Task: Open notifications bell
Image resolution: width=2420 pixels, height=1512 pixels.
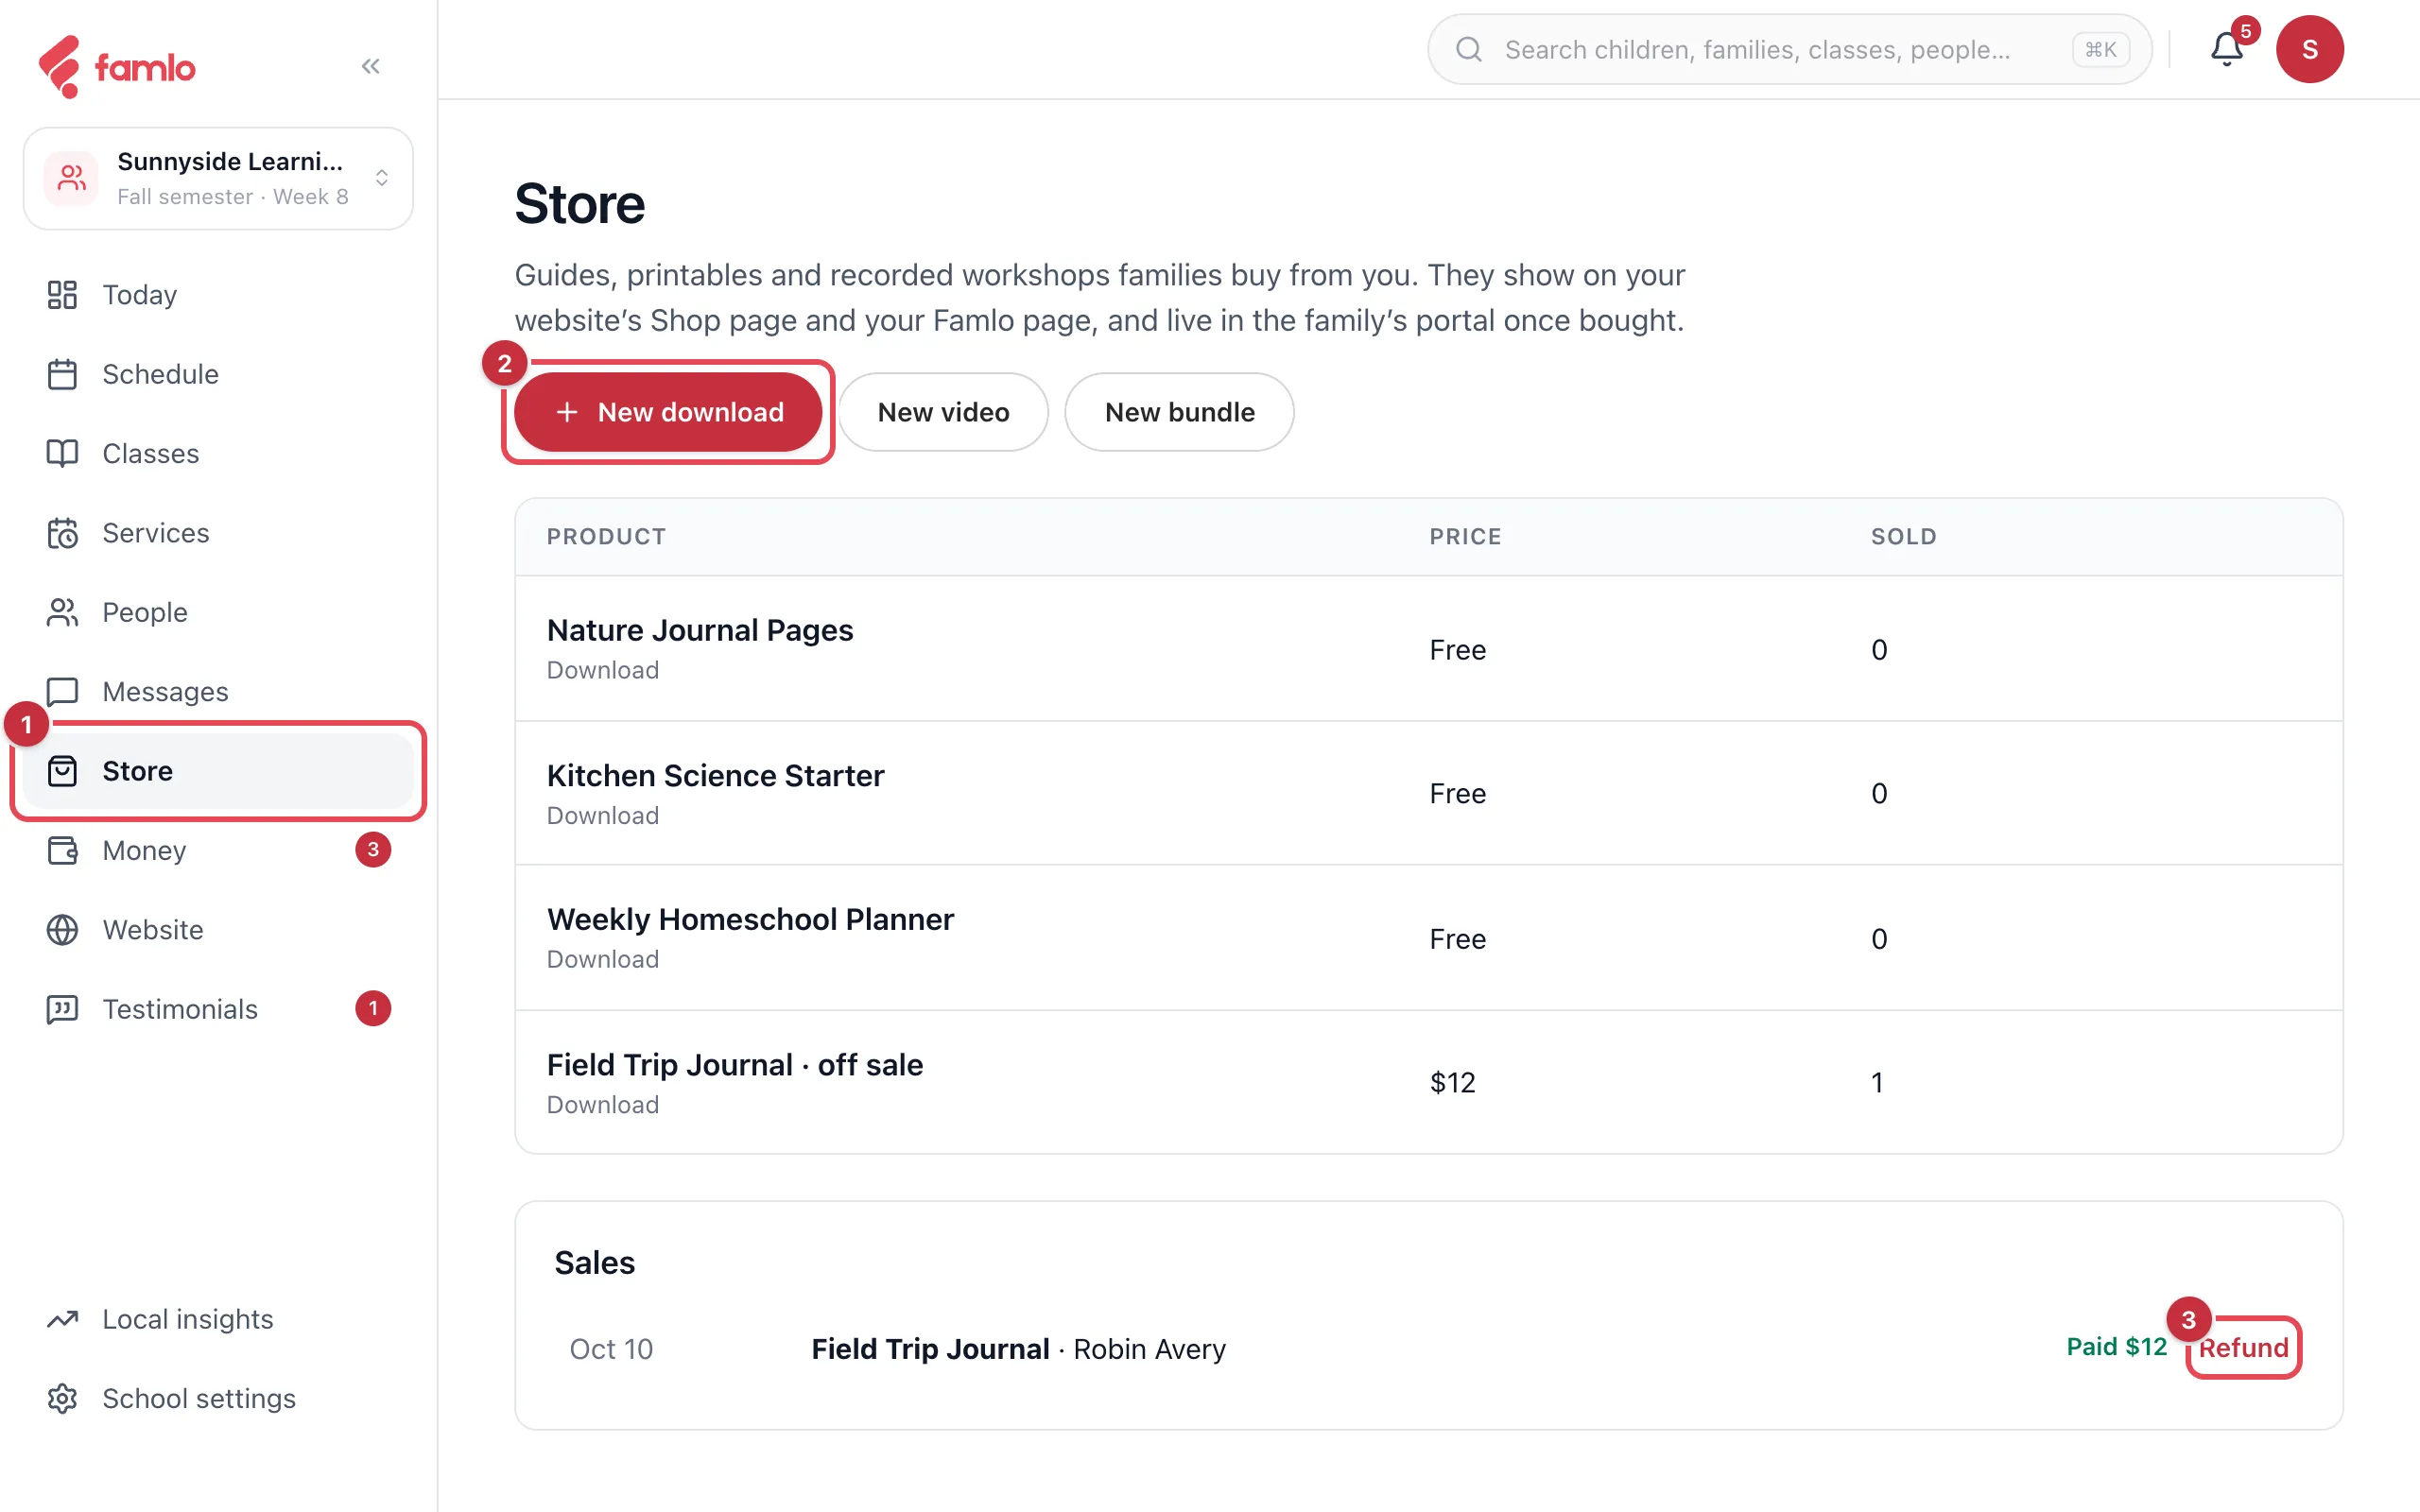Action: [x=2226, y=48]
